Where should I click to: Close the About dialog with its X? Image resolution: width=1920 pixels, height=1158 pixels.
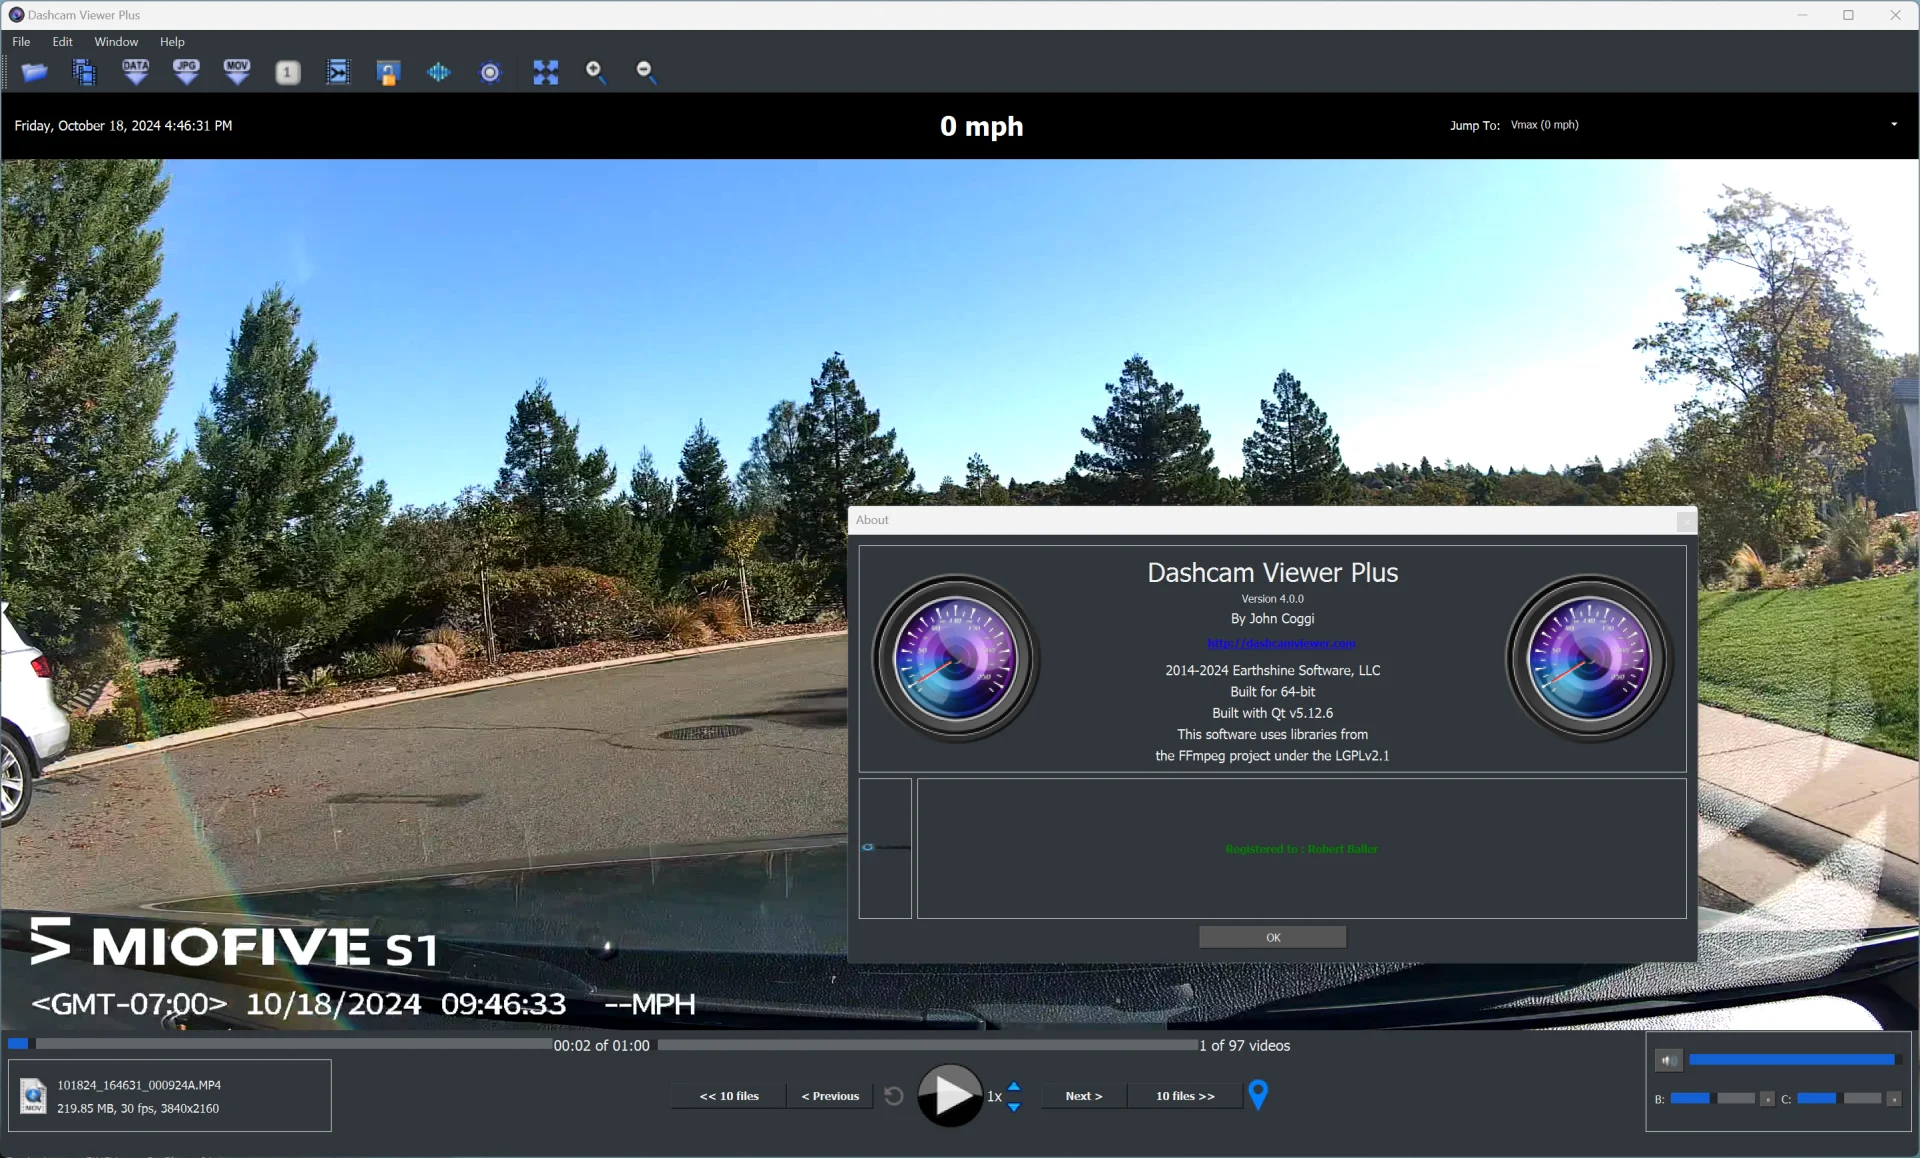tap(1686, 520)
